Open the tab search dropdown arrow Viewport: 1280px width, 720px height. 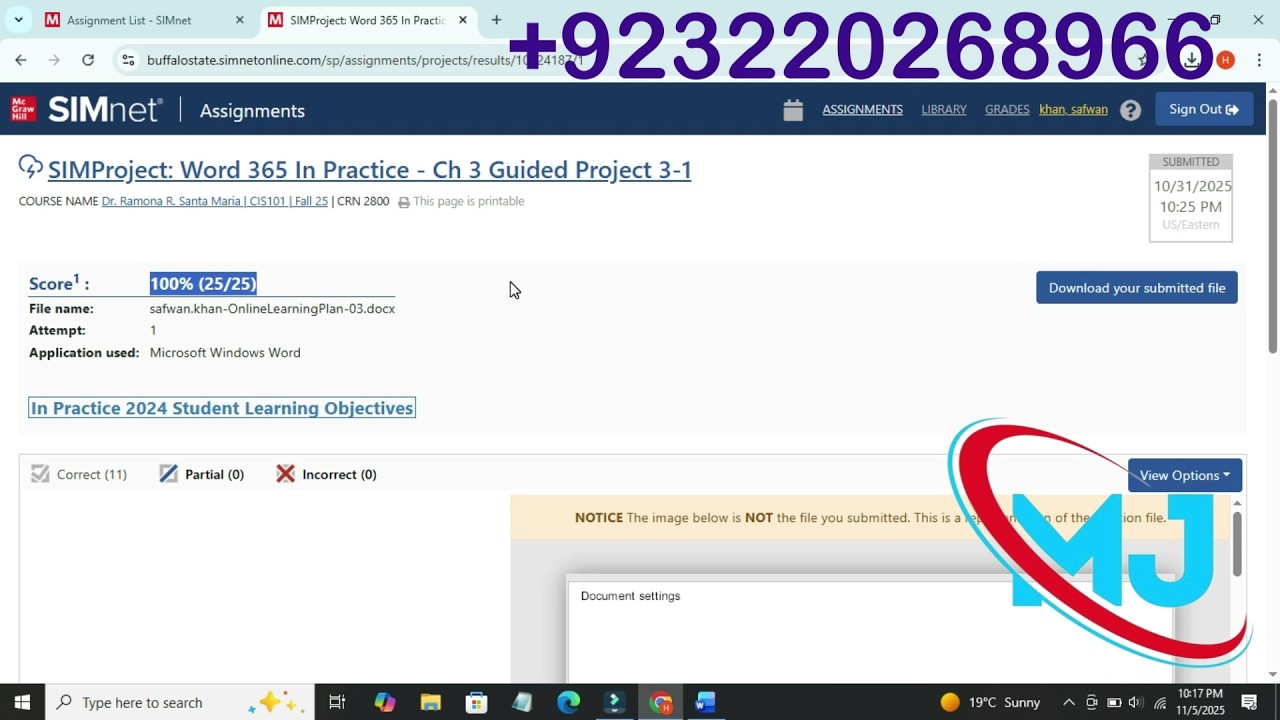pyautogui.click(x=18, y=20)
